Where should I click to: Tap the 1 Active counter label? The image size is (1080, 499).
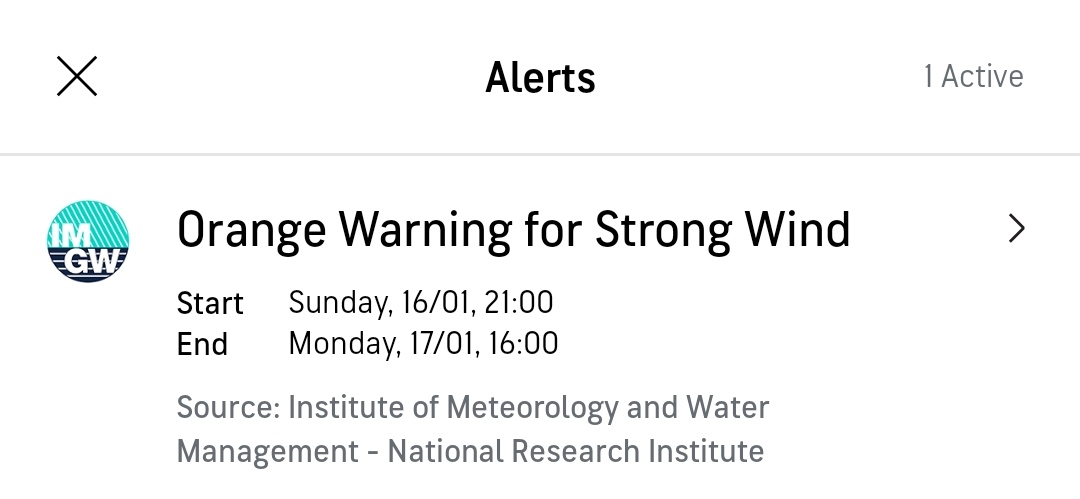pos(973,76)
